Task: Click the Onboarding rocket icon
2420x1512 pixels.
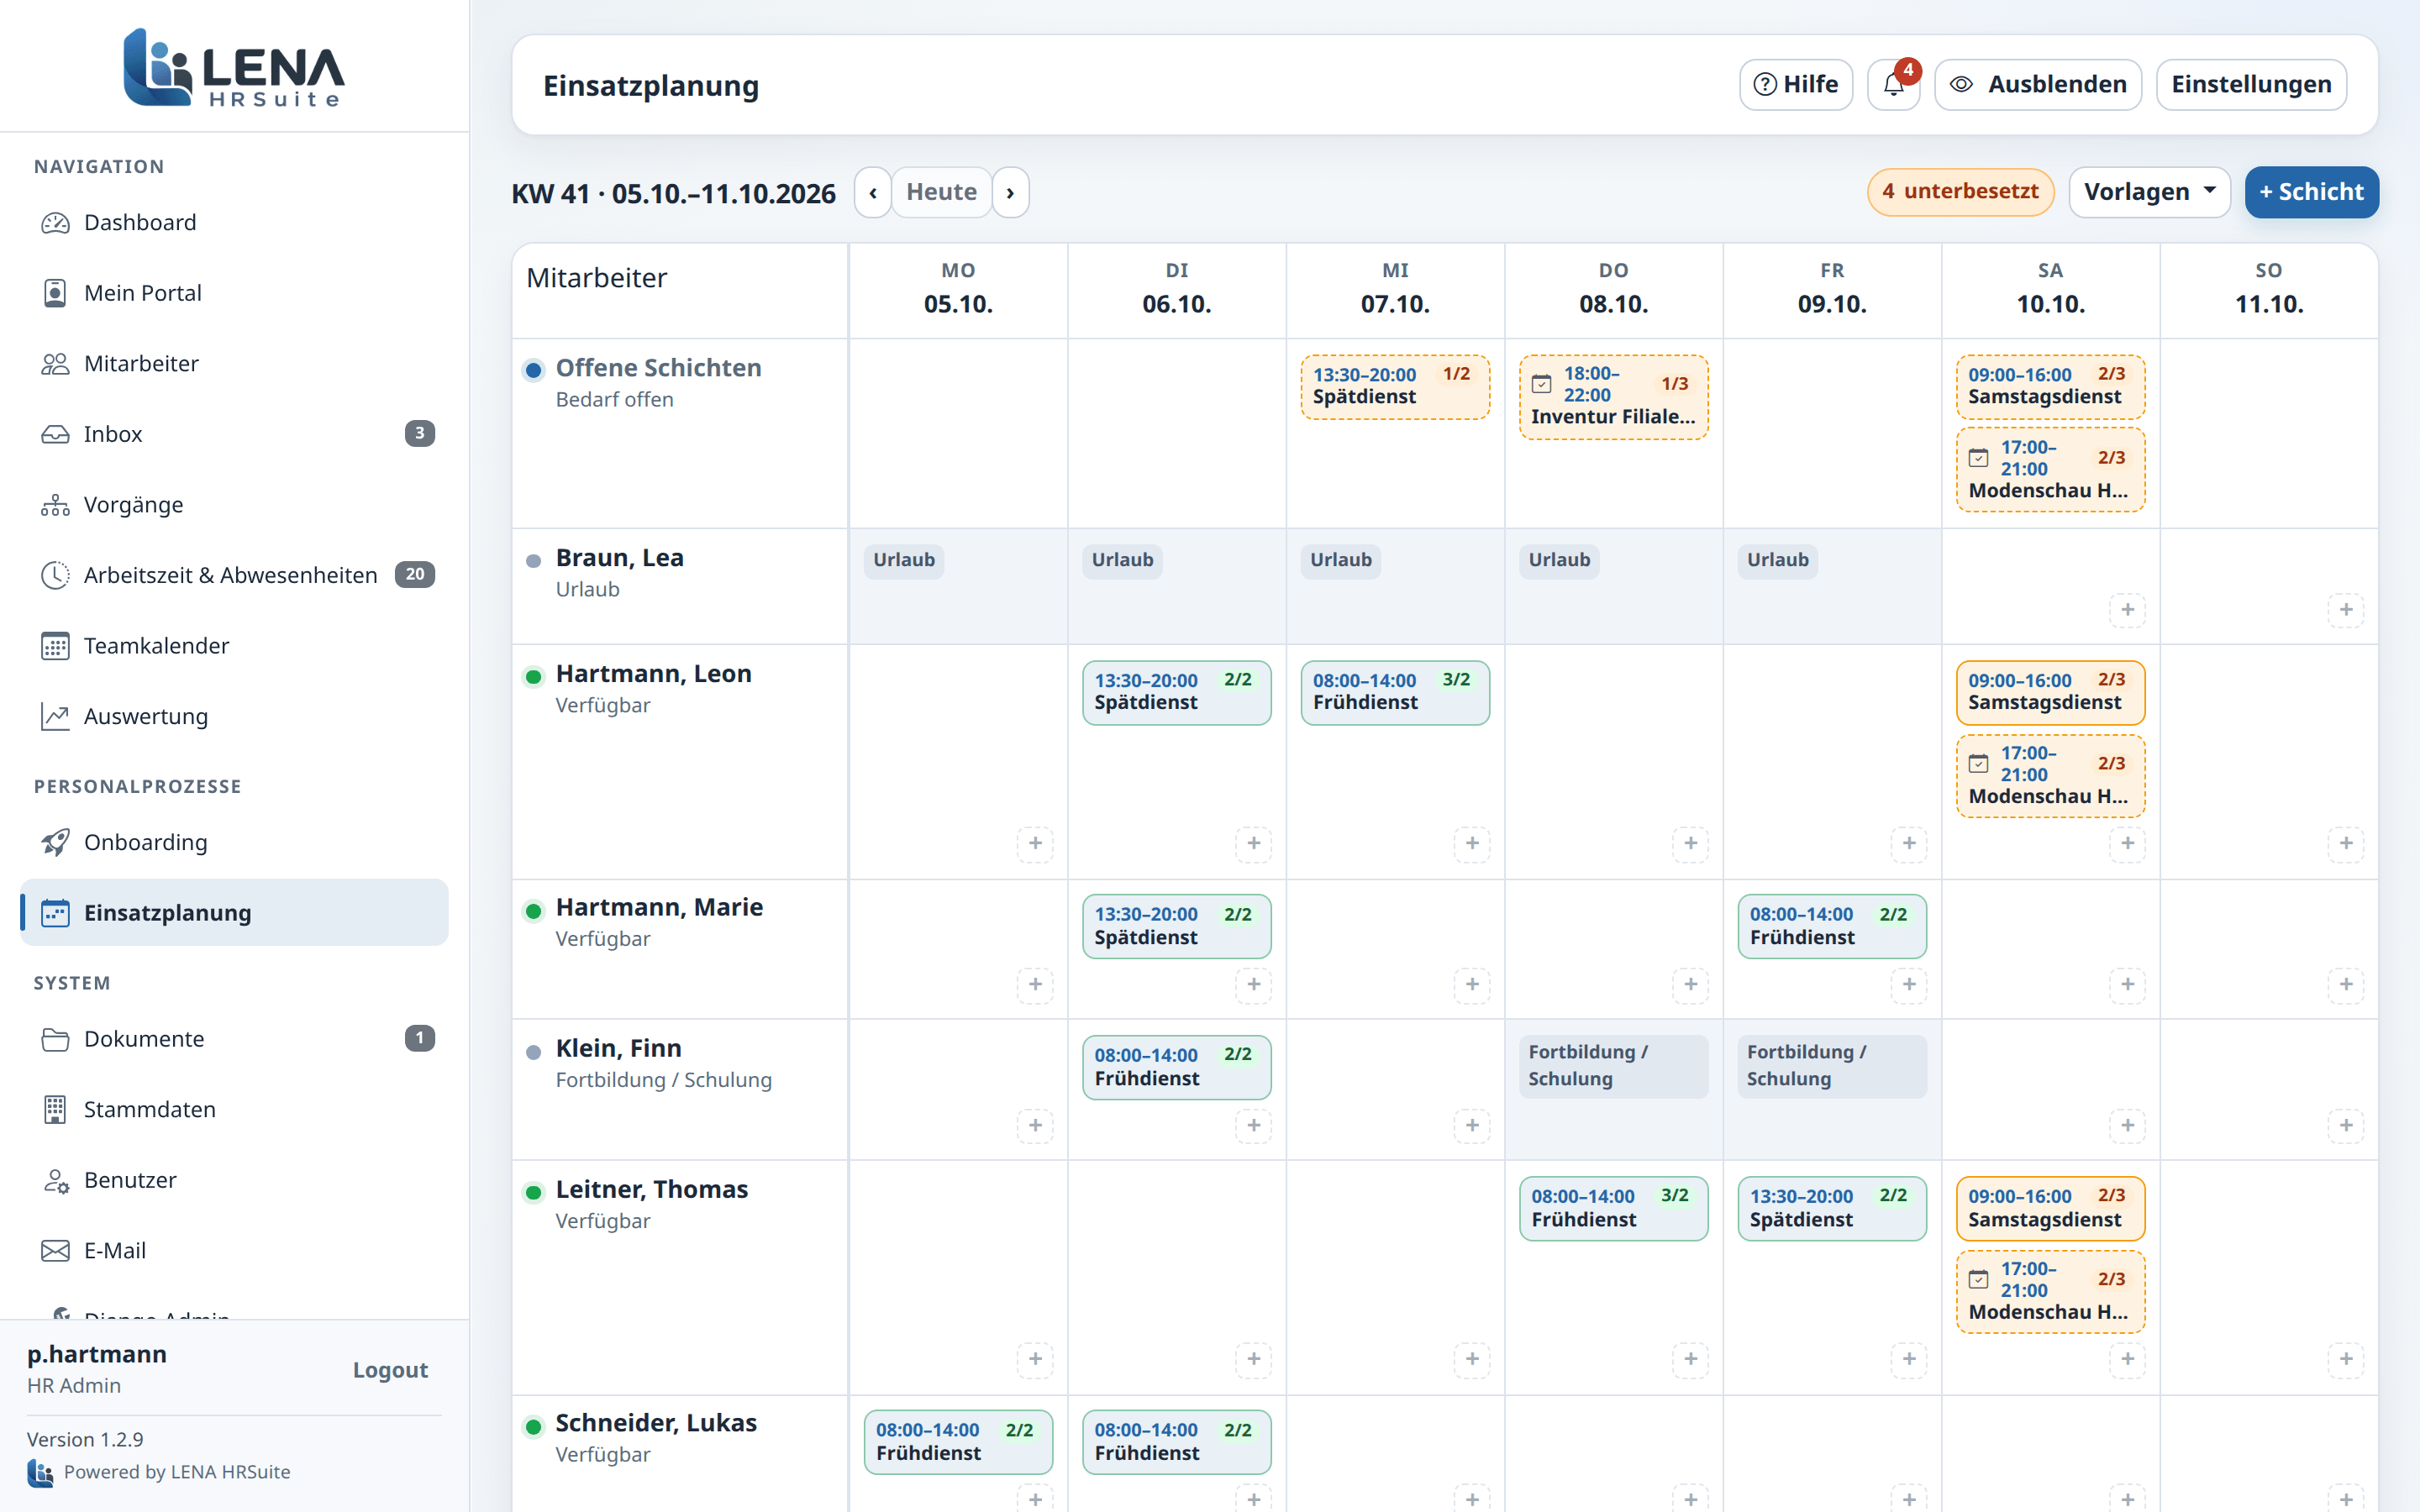Action: pyautogui.click(x=55, y=842)
